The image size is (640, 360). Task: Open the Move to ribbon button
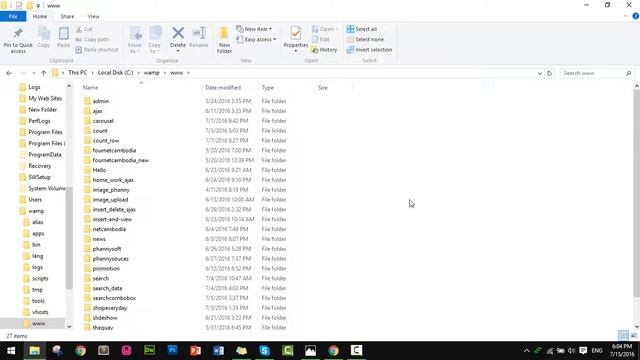pyautogui.click(x=135, y=40)
